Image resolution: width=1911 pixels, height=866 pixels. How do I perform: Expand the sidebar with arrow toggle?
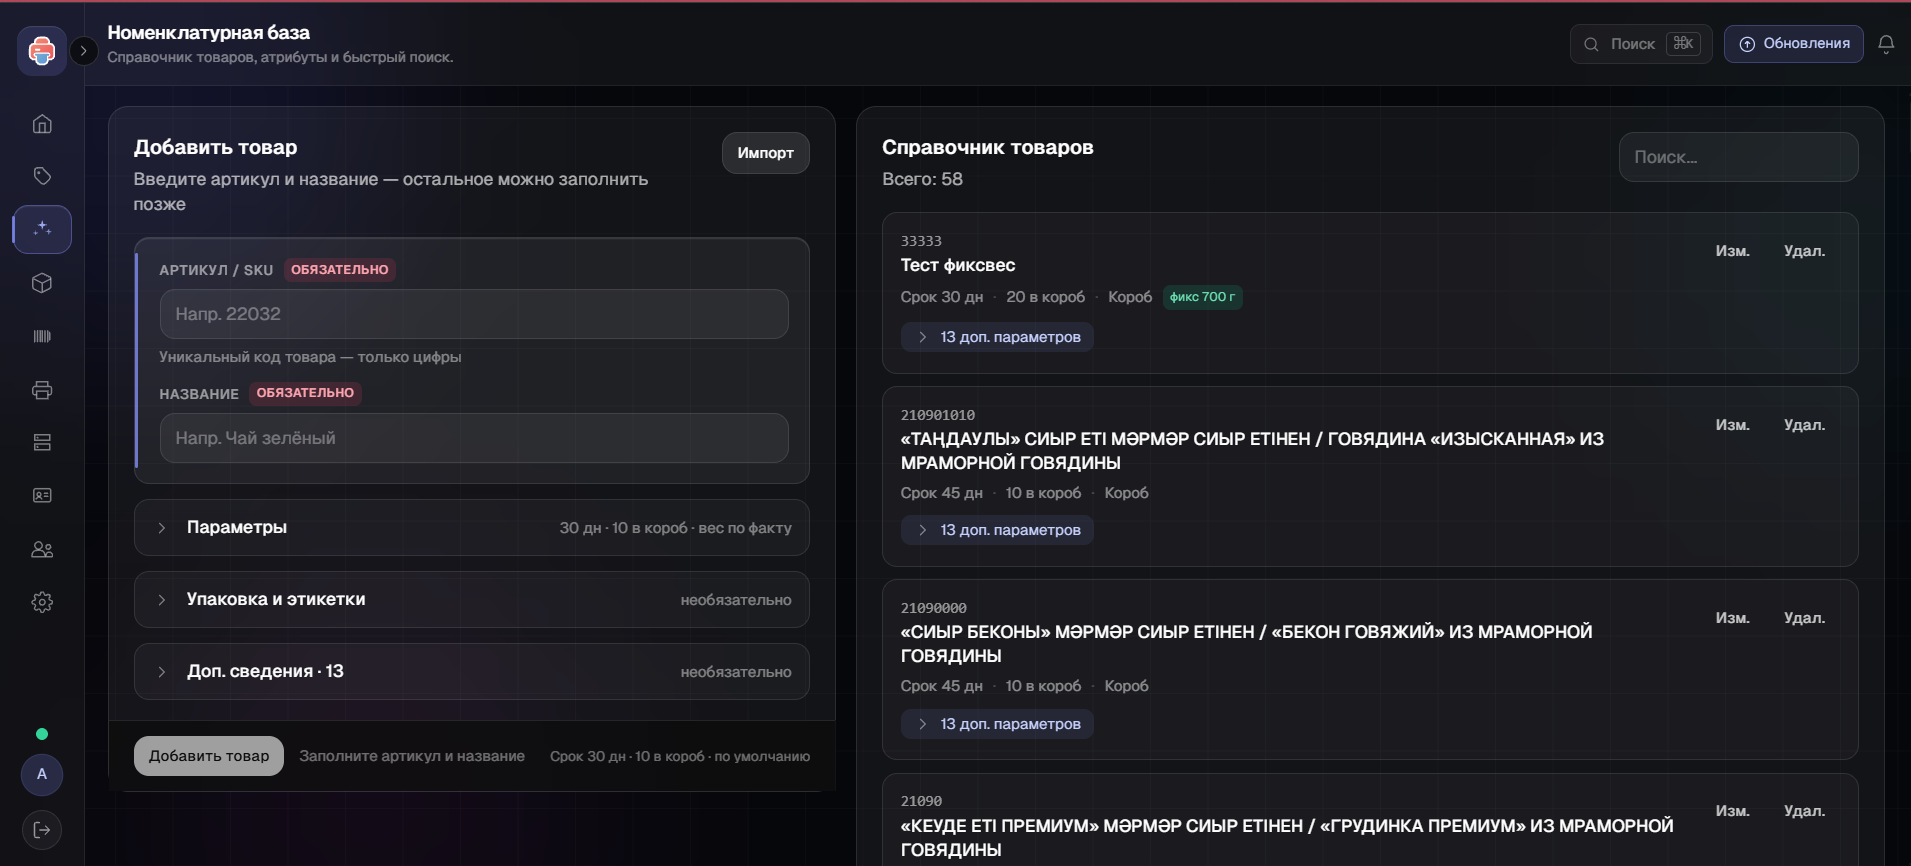pos(84,50)
